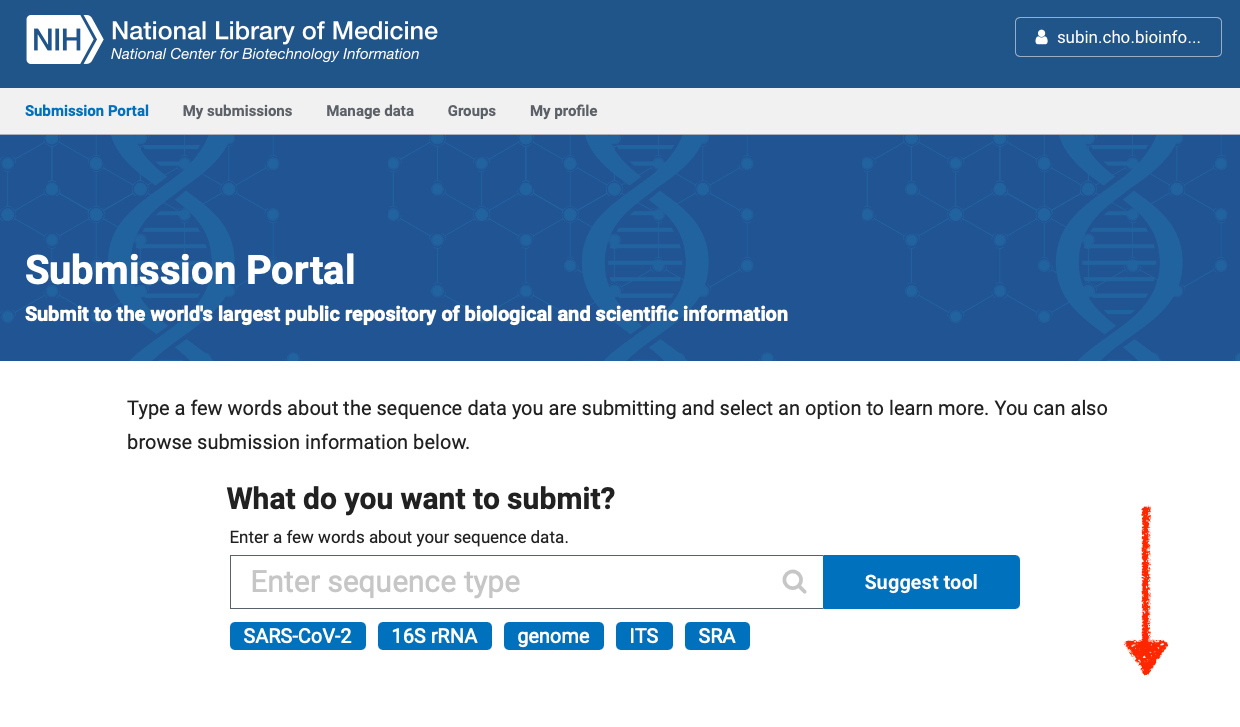Switch to the Submission Portal tab
The width and height of the screenshot is (1240, 727).
click(x=87, y=111)
